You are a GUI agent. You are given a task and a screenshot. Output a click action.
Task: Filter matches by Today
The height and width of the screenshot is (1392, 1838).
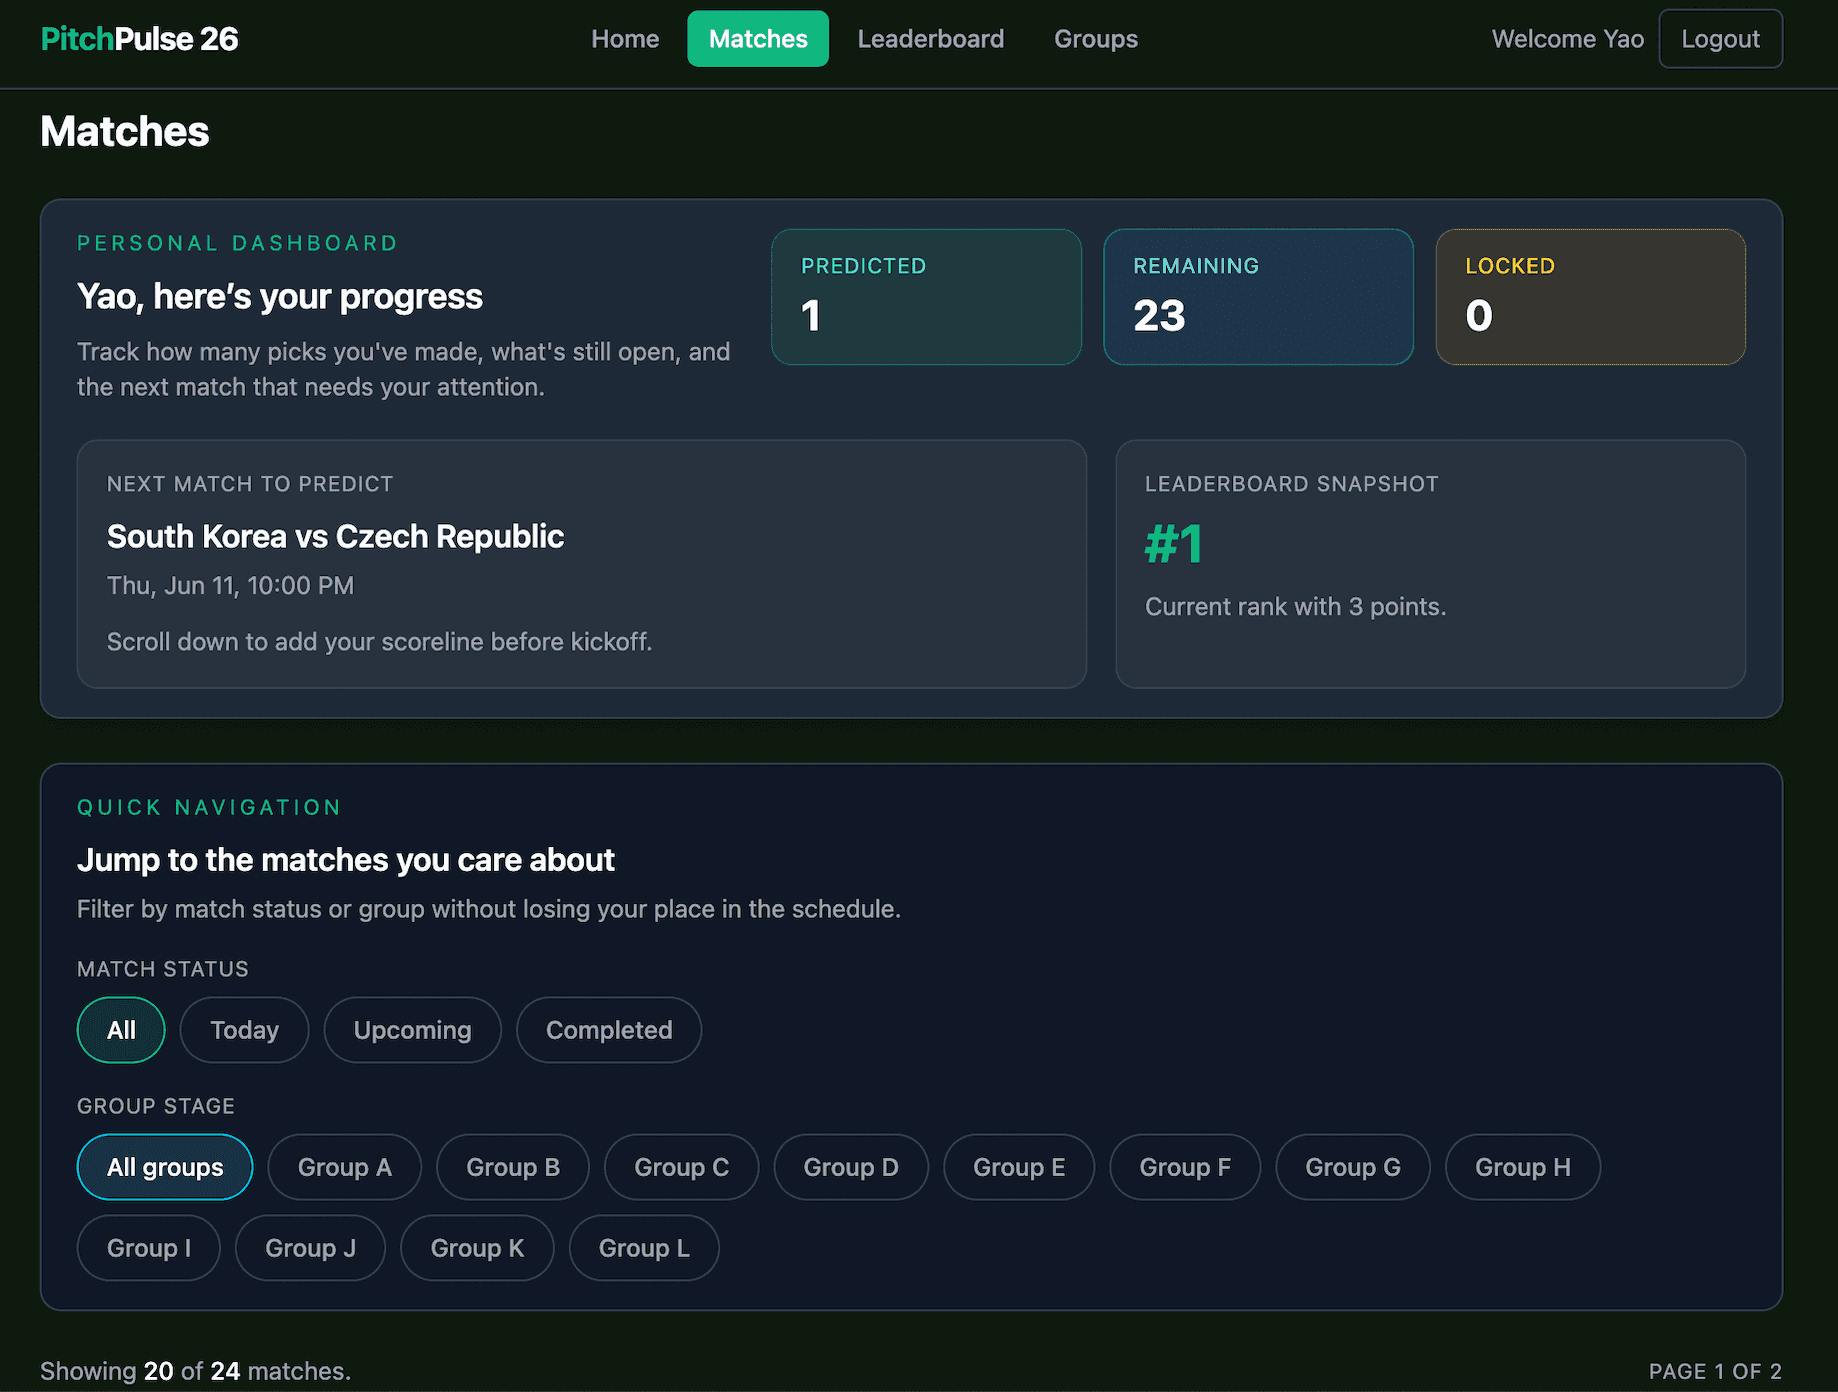(244, 1030)
